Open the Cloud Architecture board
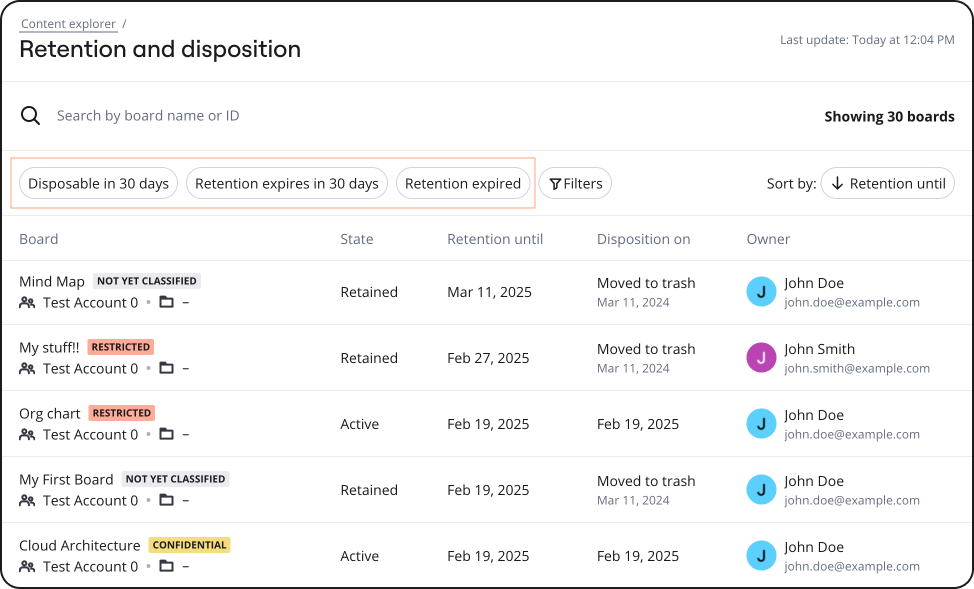974x589 pixels. click(x=80, y=546)
